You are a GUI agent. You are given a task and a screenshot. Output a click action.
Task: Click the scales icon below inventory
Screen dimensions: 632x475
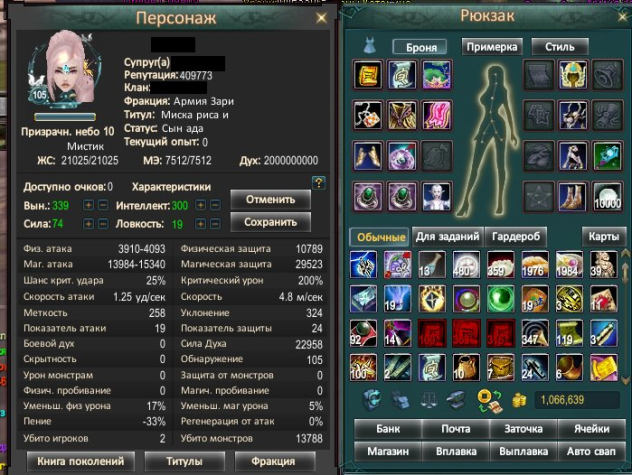tap(429, 400)
